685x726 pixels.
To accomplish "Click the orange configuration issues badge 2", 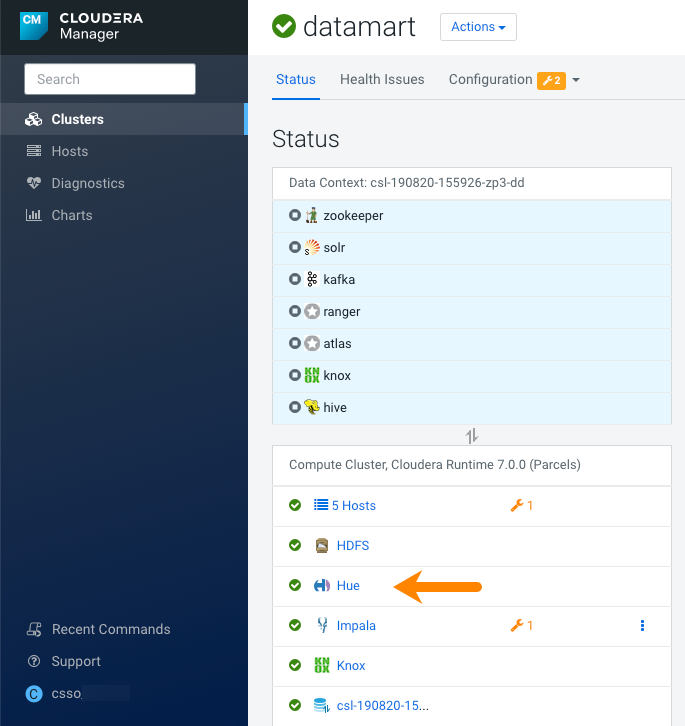I will click(551, 81).
